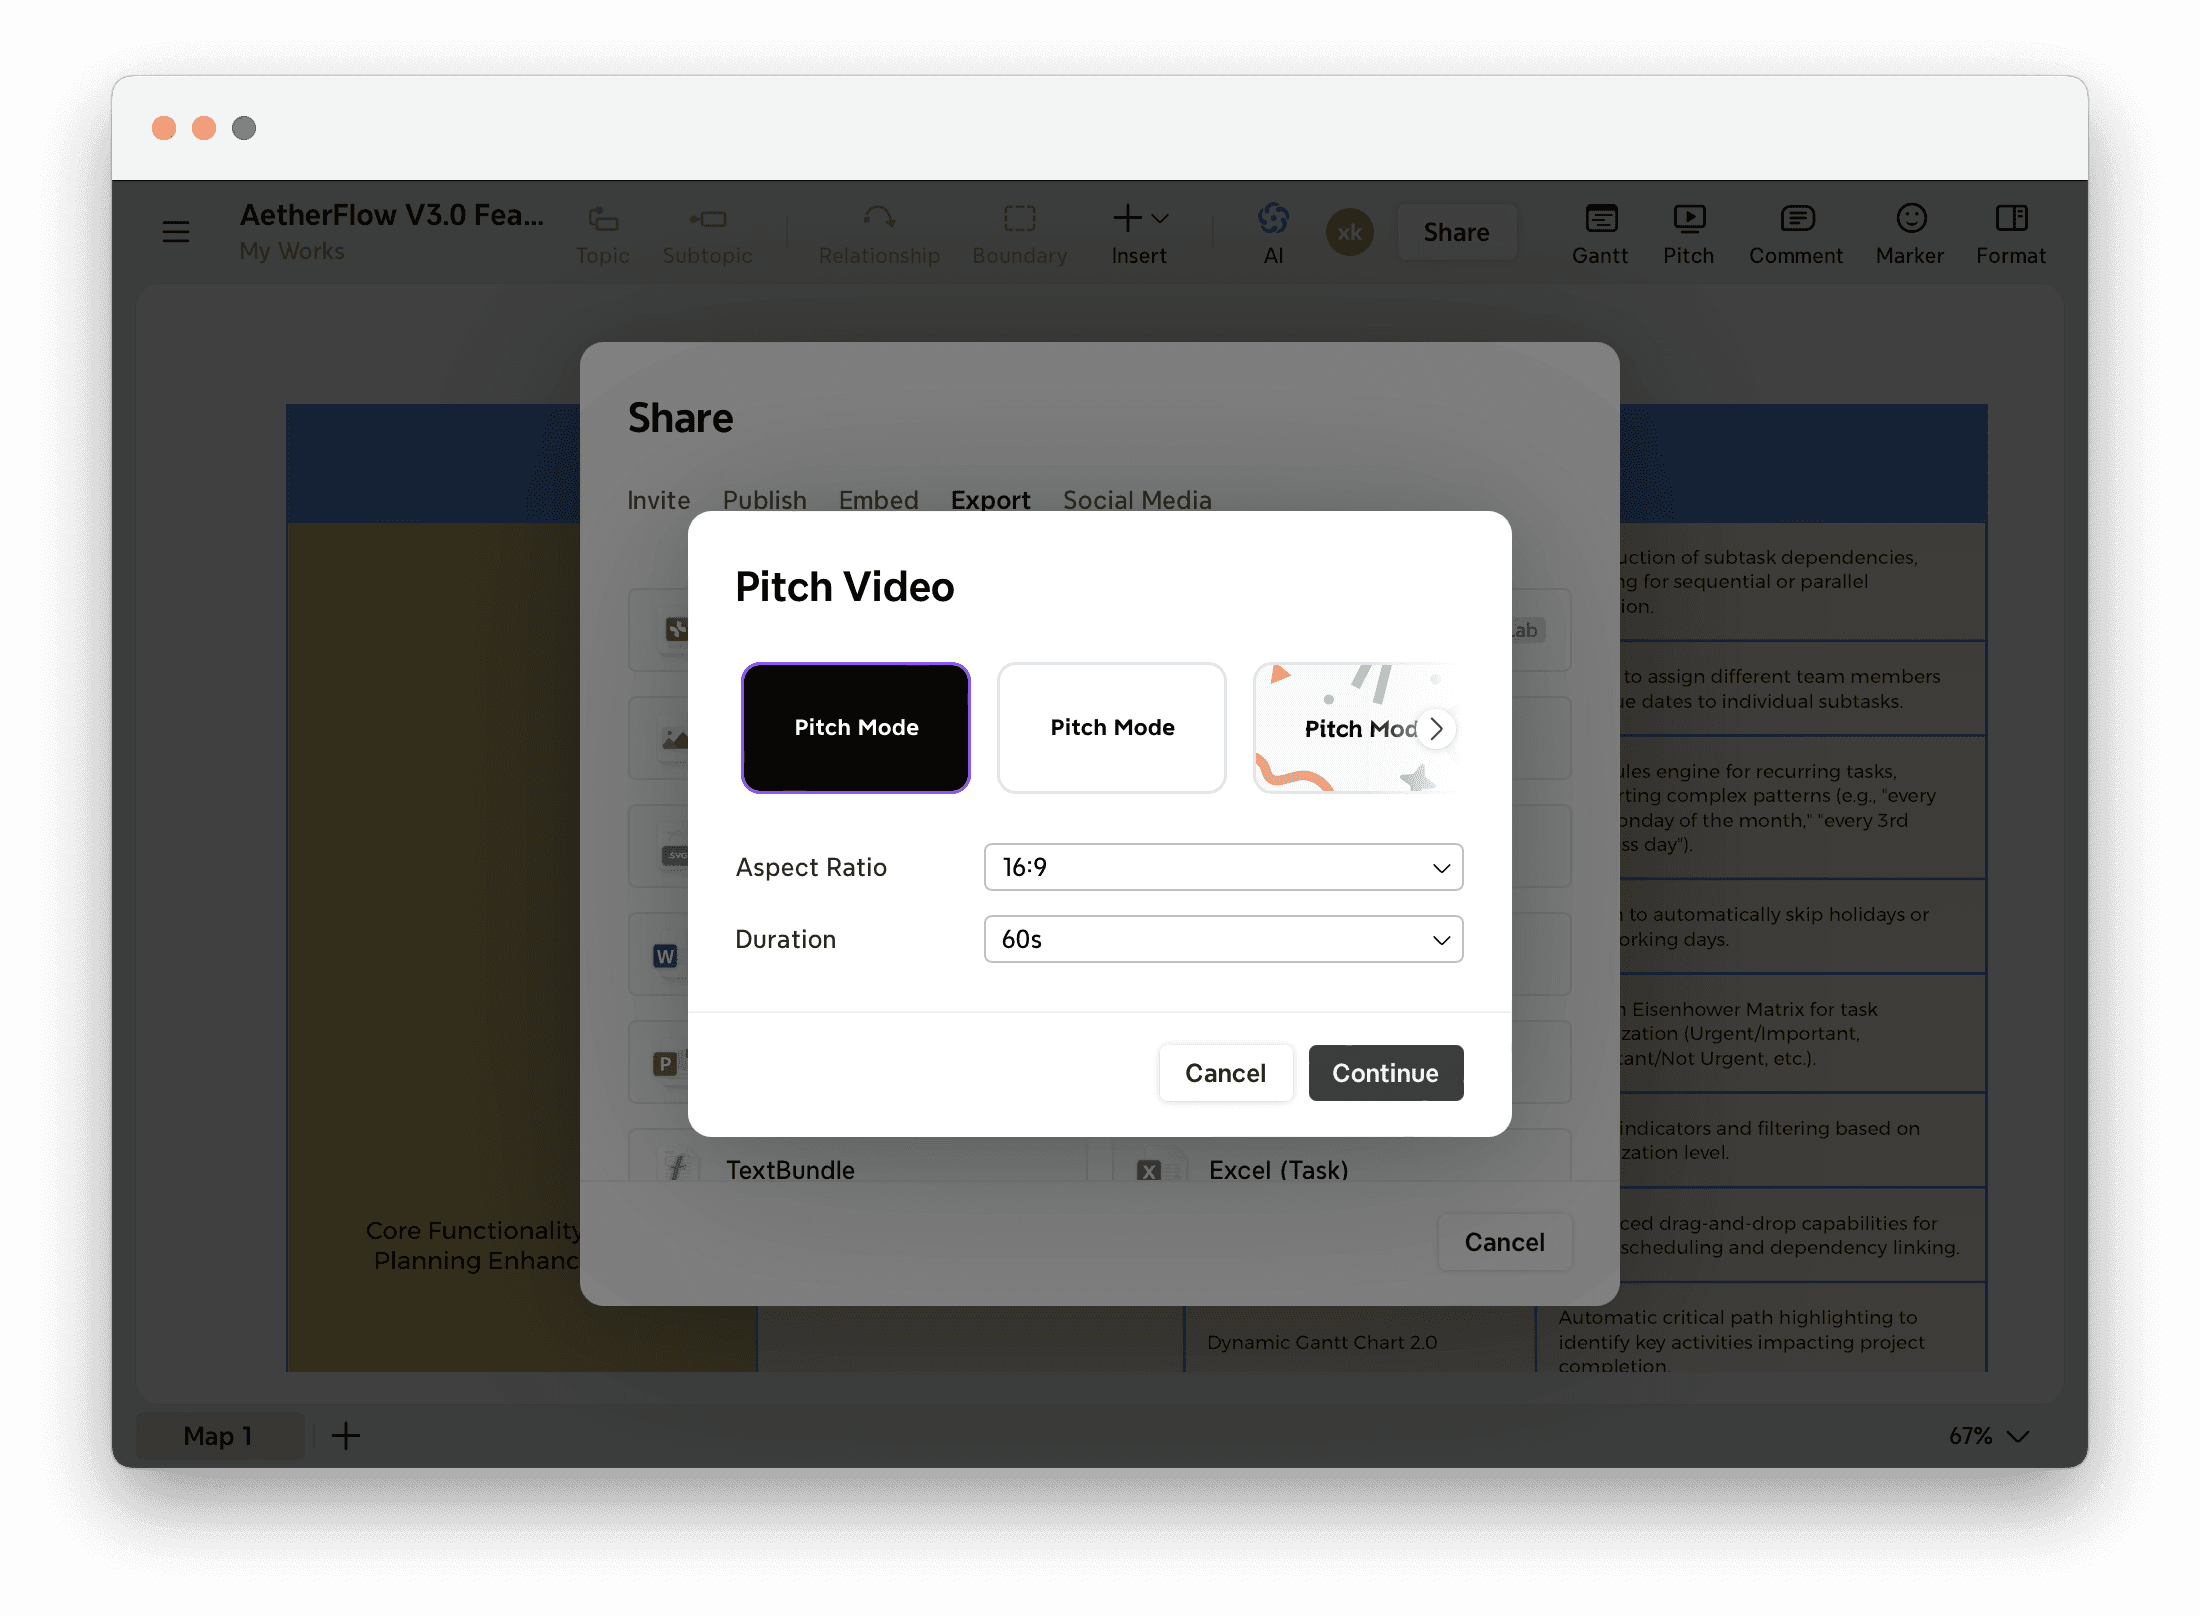
Task: Click the Pitch presentation icon
Action: pyautogui.click(x=1688, y=219)
